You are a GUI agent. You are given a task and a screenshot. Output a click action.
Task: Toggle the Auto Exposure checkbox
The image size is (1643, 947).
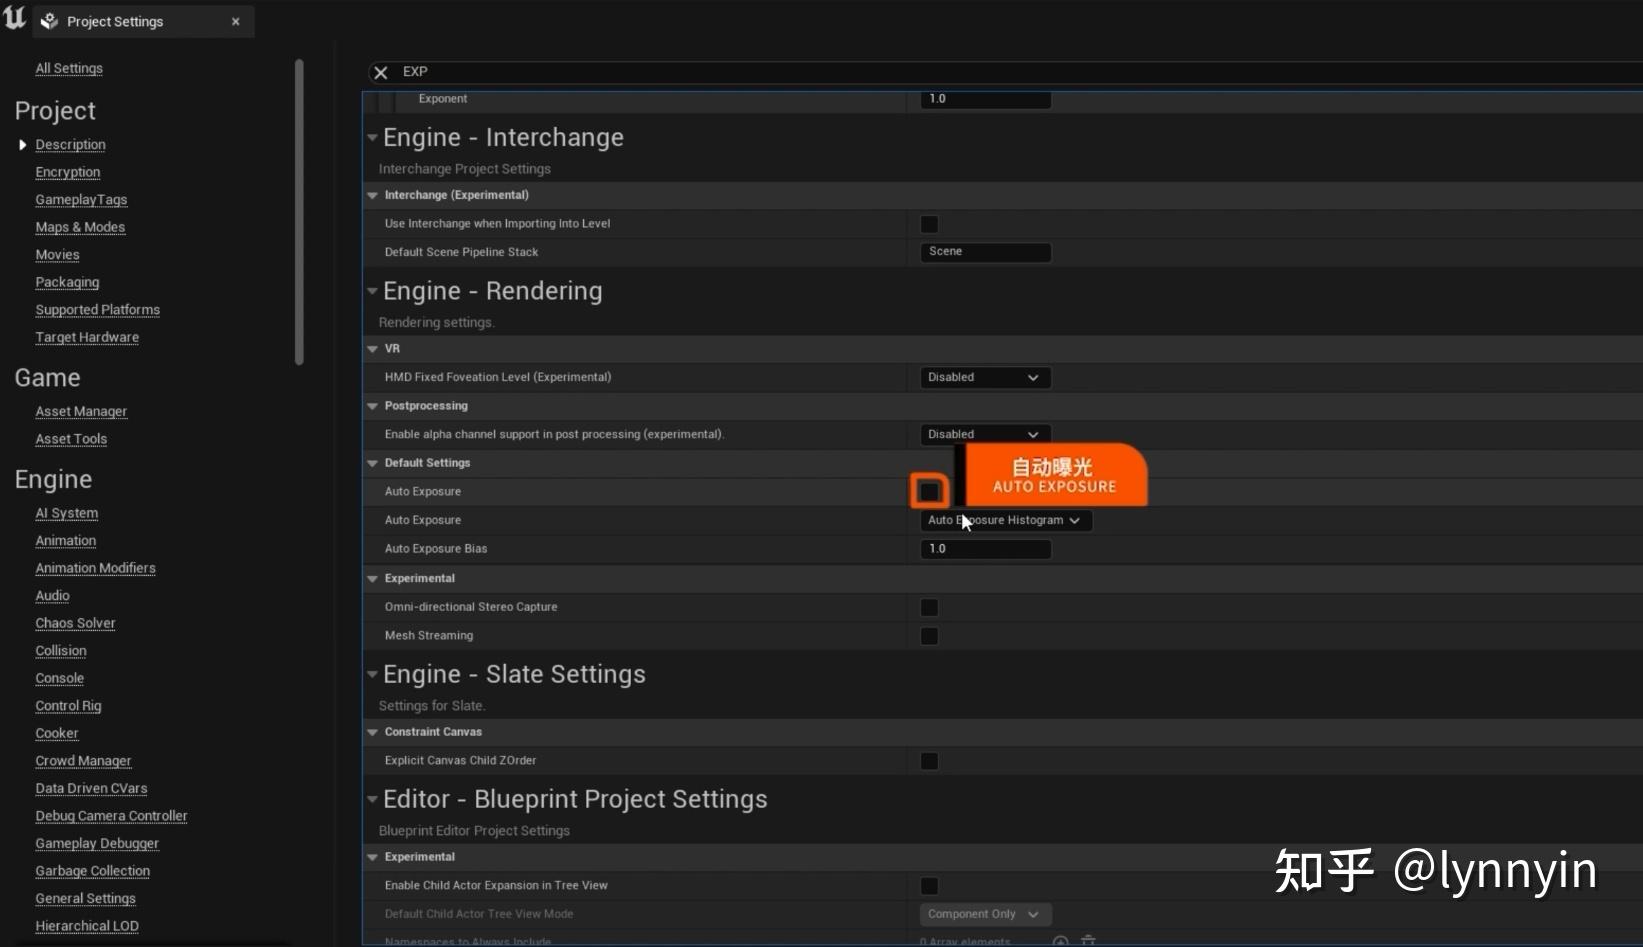[x=929, y=491]
